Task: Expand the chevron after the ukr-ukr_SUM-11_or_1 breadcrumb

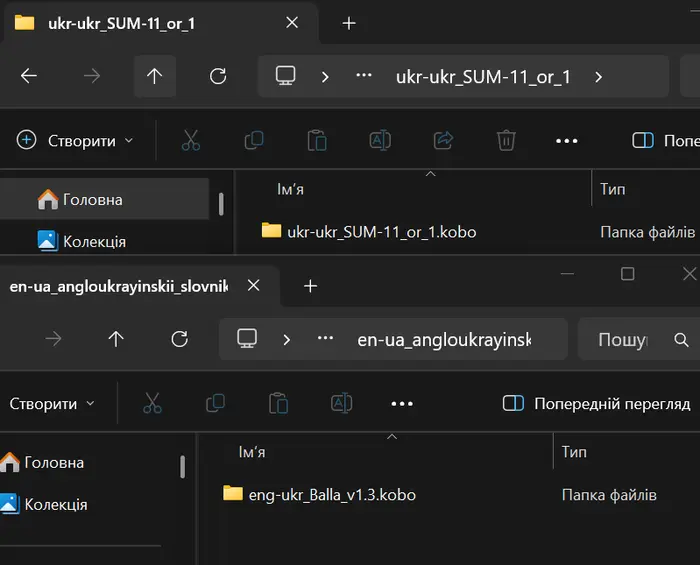Action: [599, 77]
